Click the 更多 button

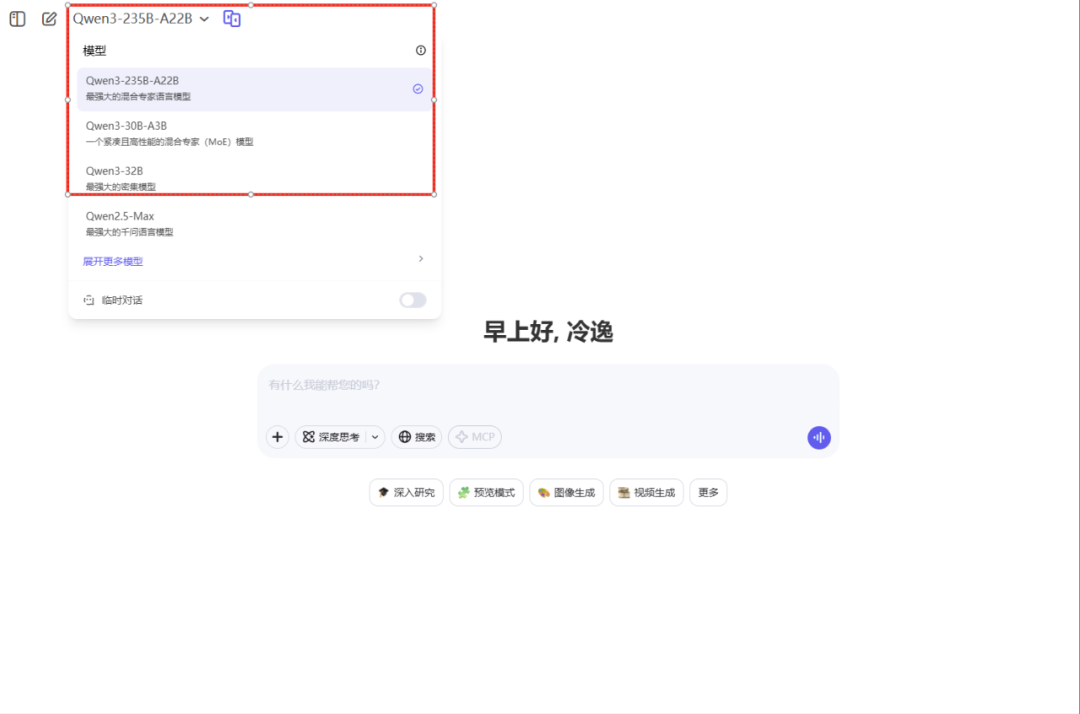(x=708, y=492)
